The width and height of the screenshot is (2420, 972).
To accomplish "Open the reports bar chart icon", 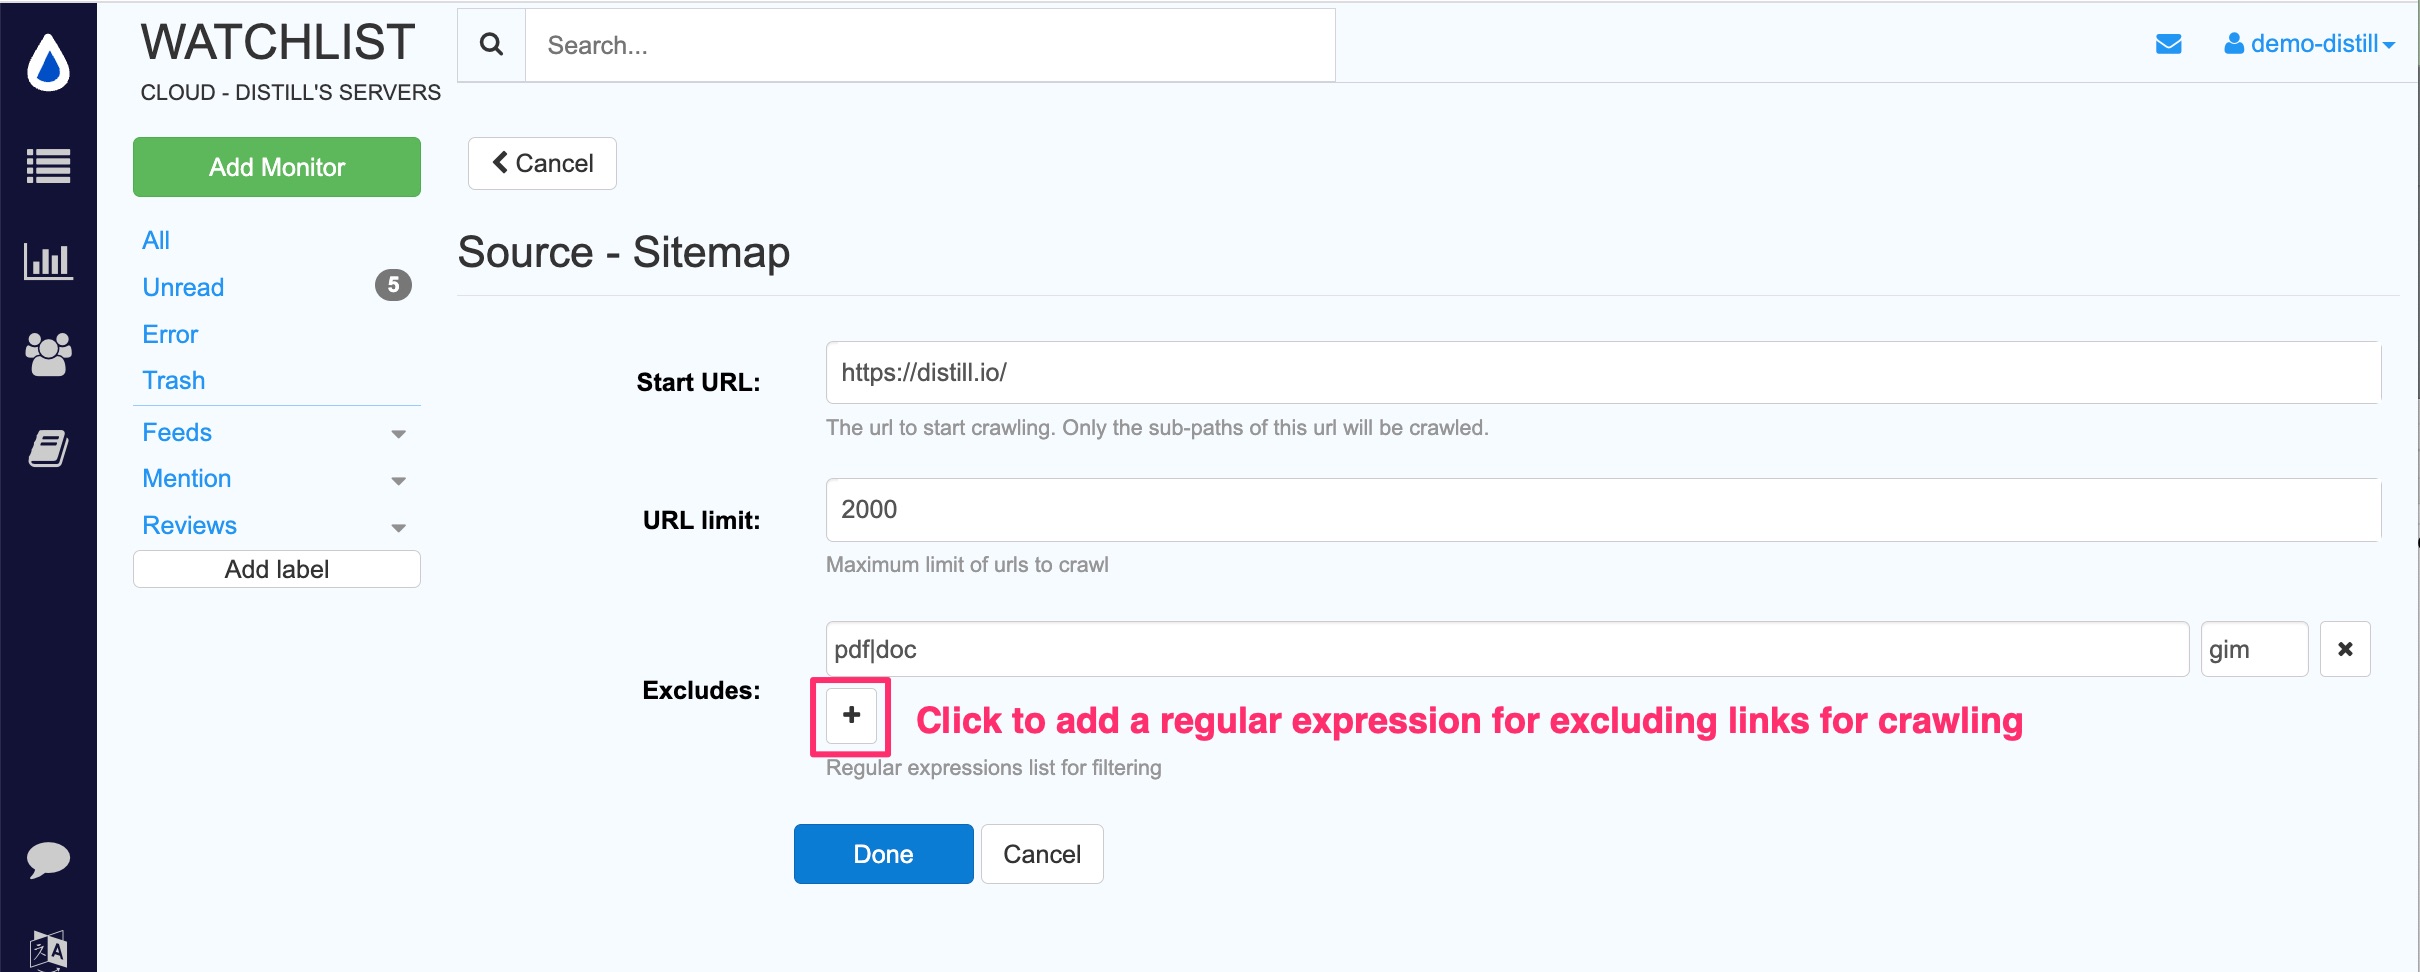I will pos(47,261).
